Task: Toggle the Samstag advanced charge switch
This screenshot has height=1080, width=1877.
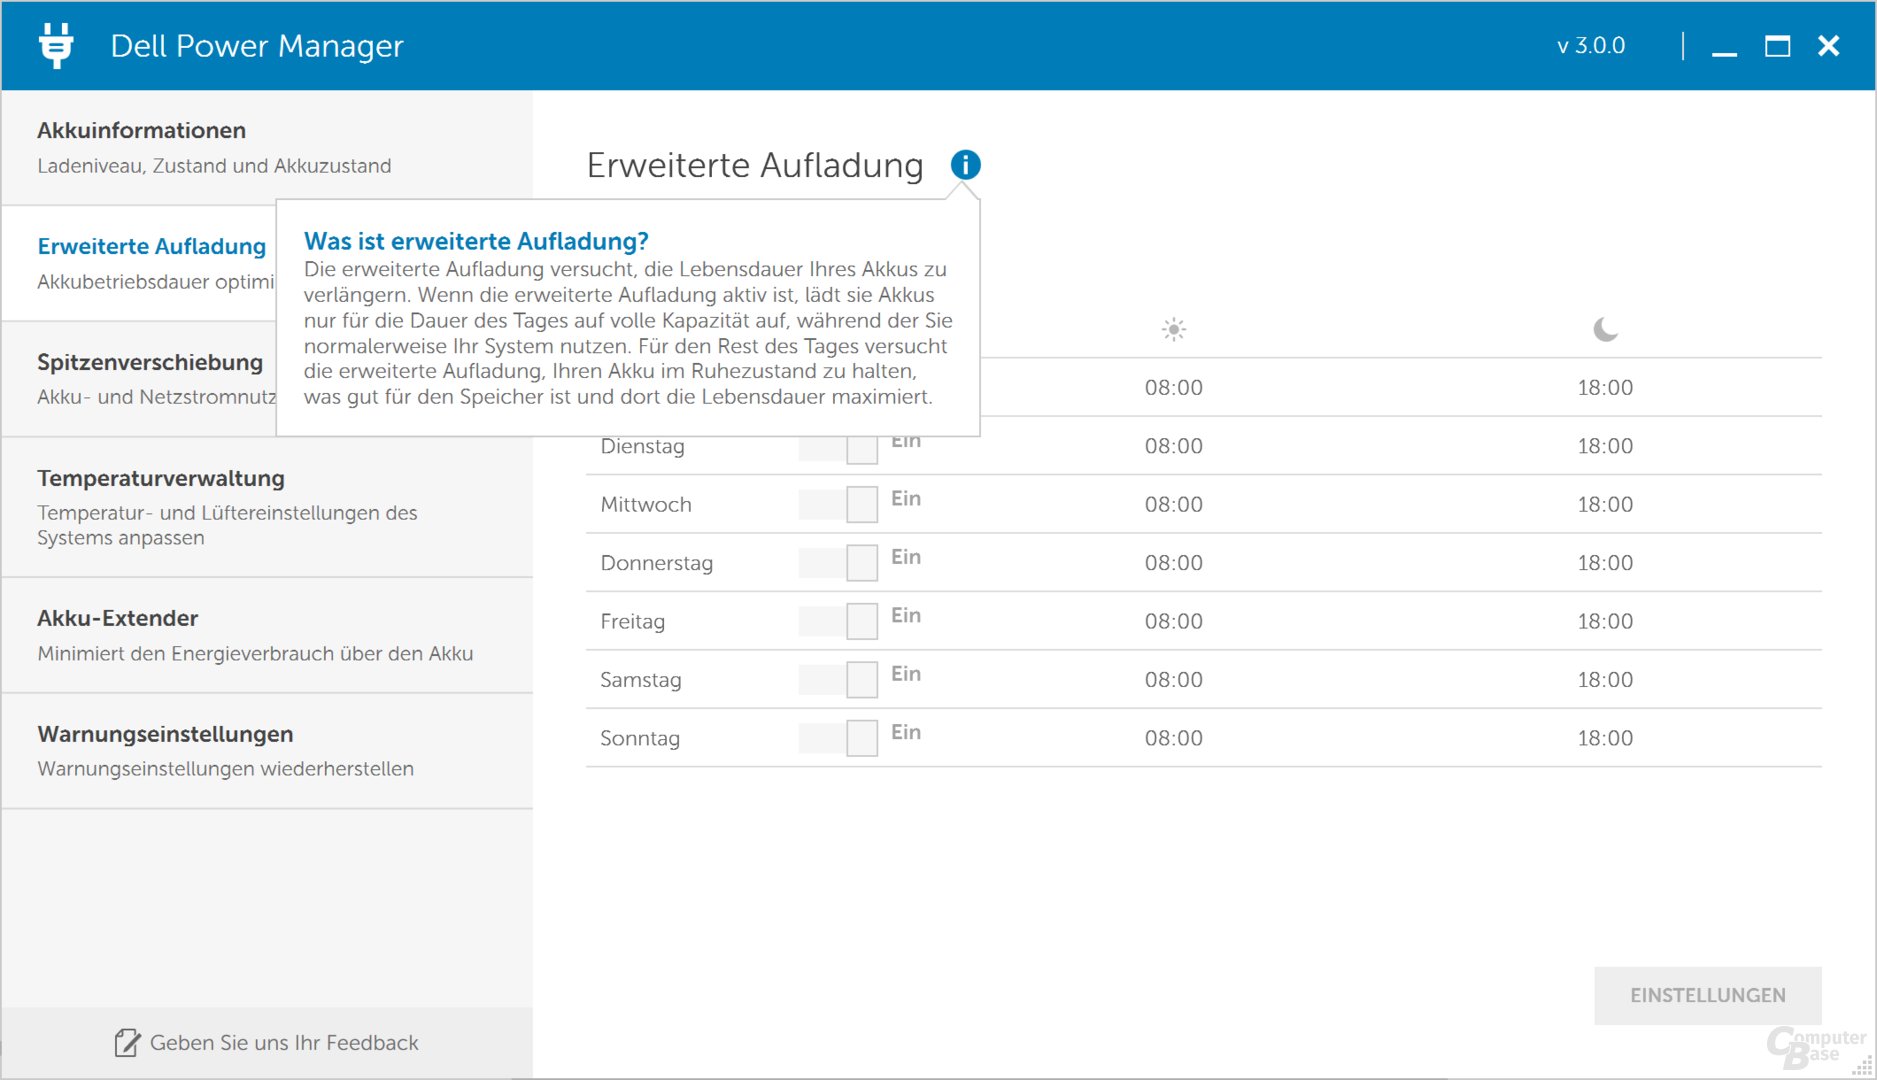Action: pos(838,680)
